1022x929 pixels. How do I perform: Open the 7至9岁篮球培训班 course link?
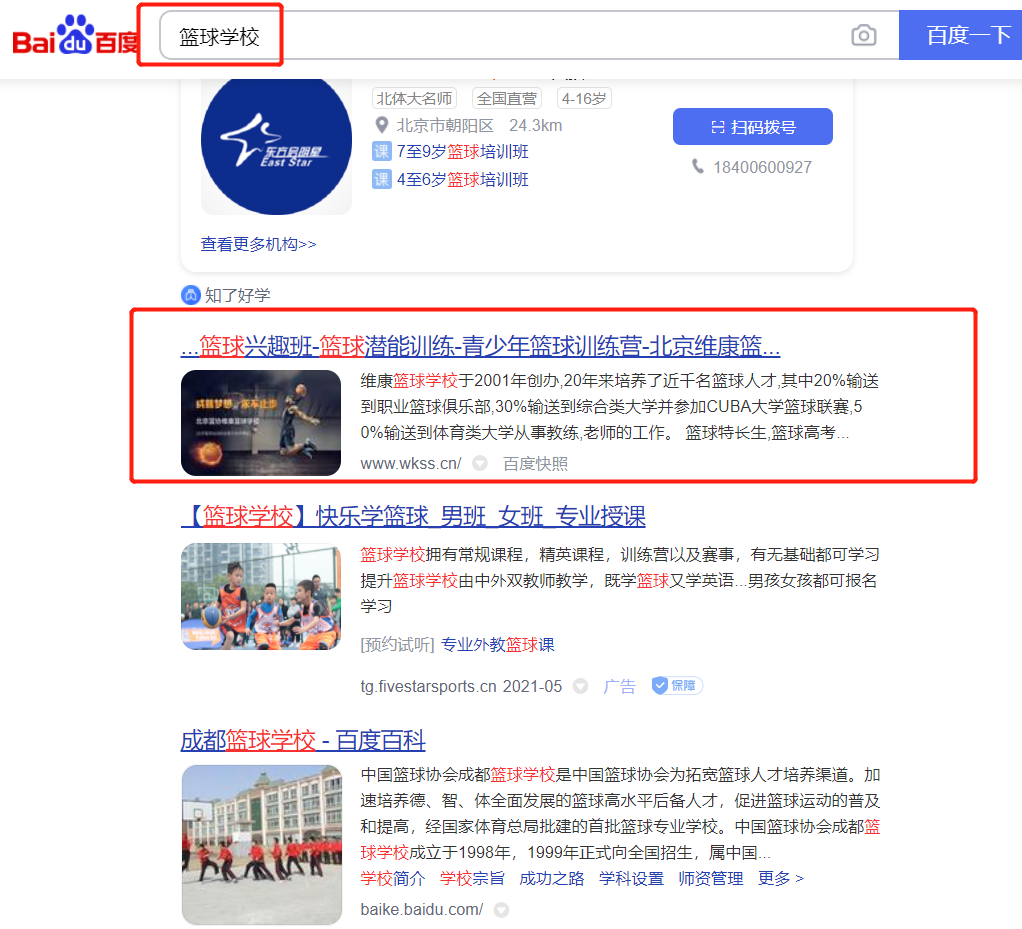462,152
